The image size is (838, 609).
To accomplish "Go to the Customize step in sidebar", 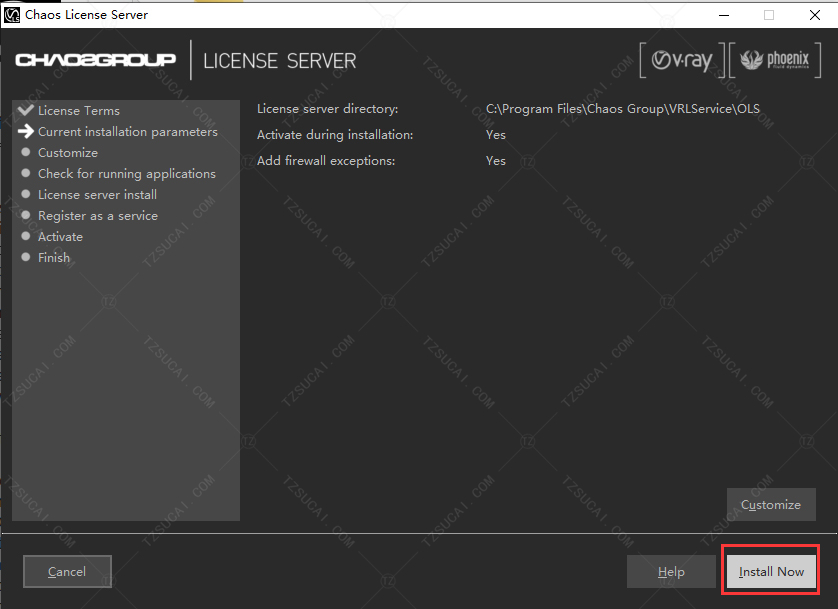I will point(68,153).
